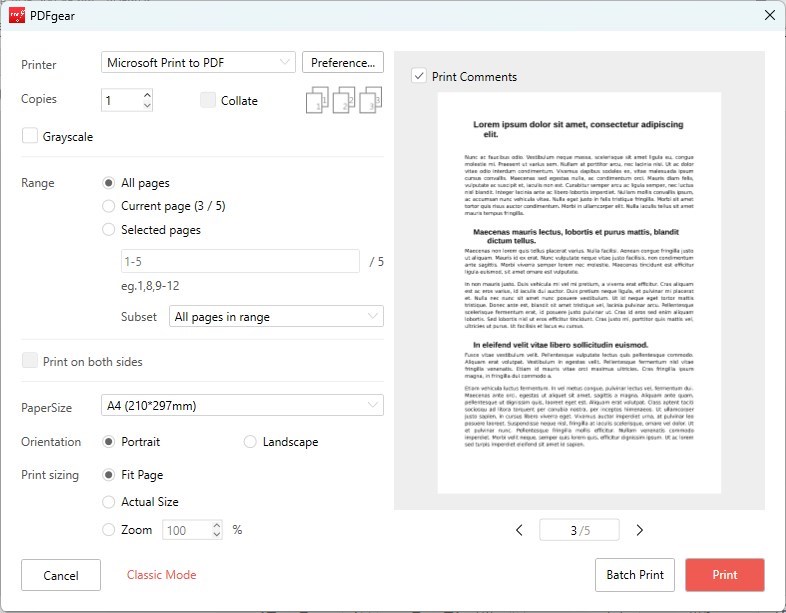Click the Print sizing label

pos(50,475)
